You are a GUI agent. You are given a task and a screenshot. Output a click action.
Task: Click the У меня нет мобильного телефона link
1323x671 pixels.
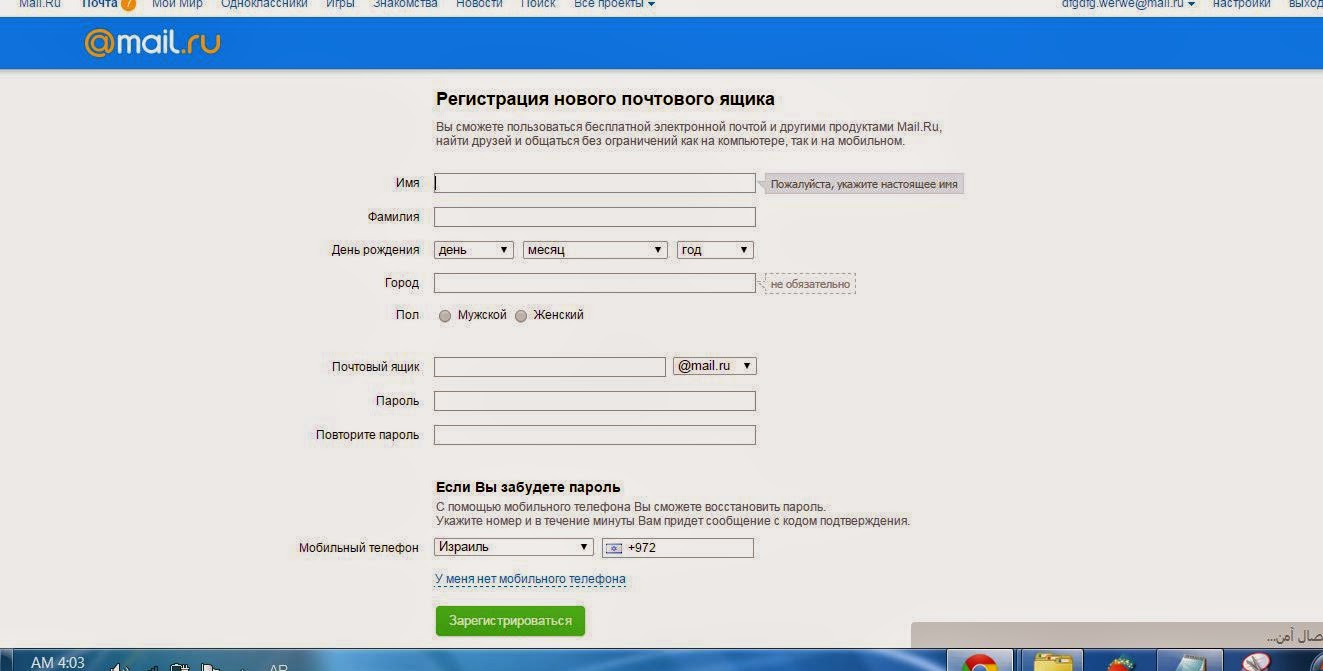[530, 579]
